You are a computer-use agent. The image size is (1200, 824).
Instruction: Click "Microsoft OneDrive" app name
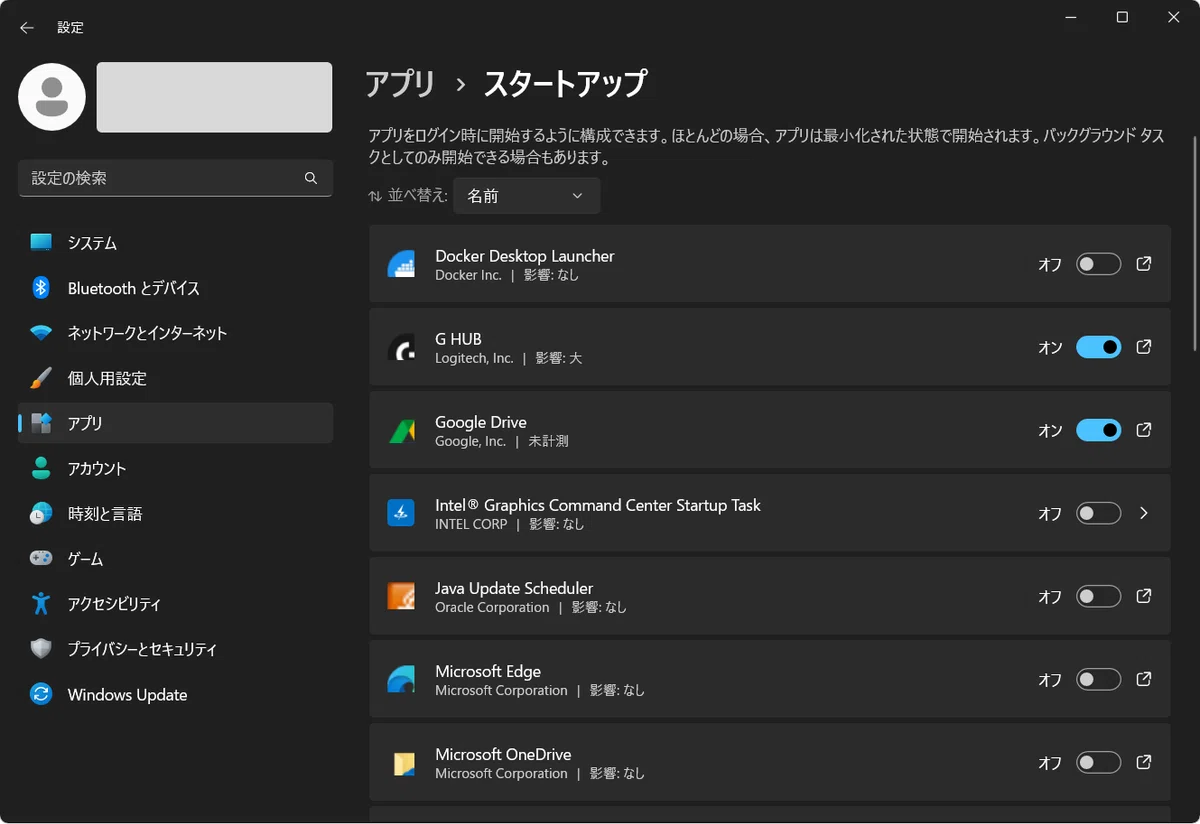(x=503, y=754)
